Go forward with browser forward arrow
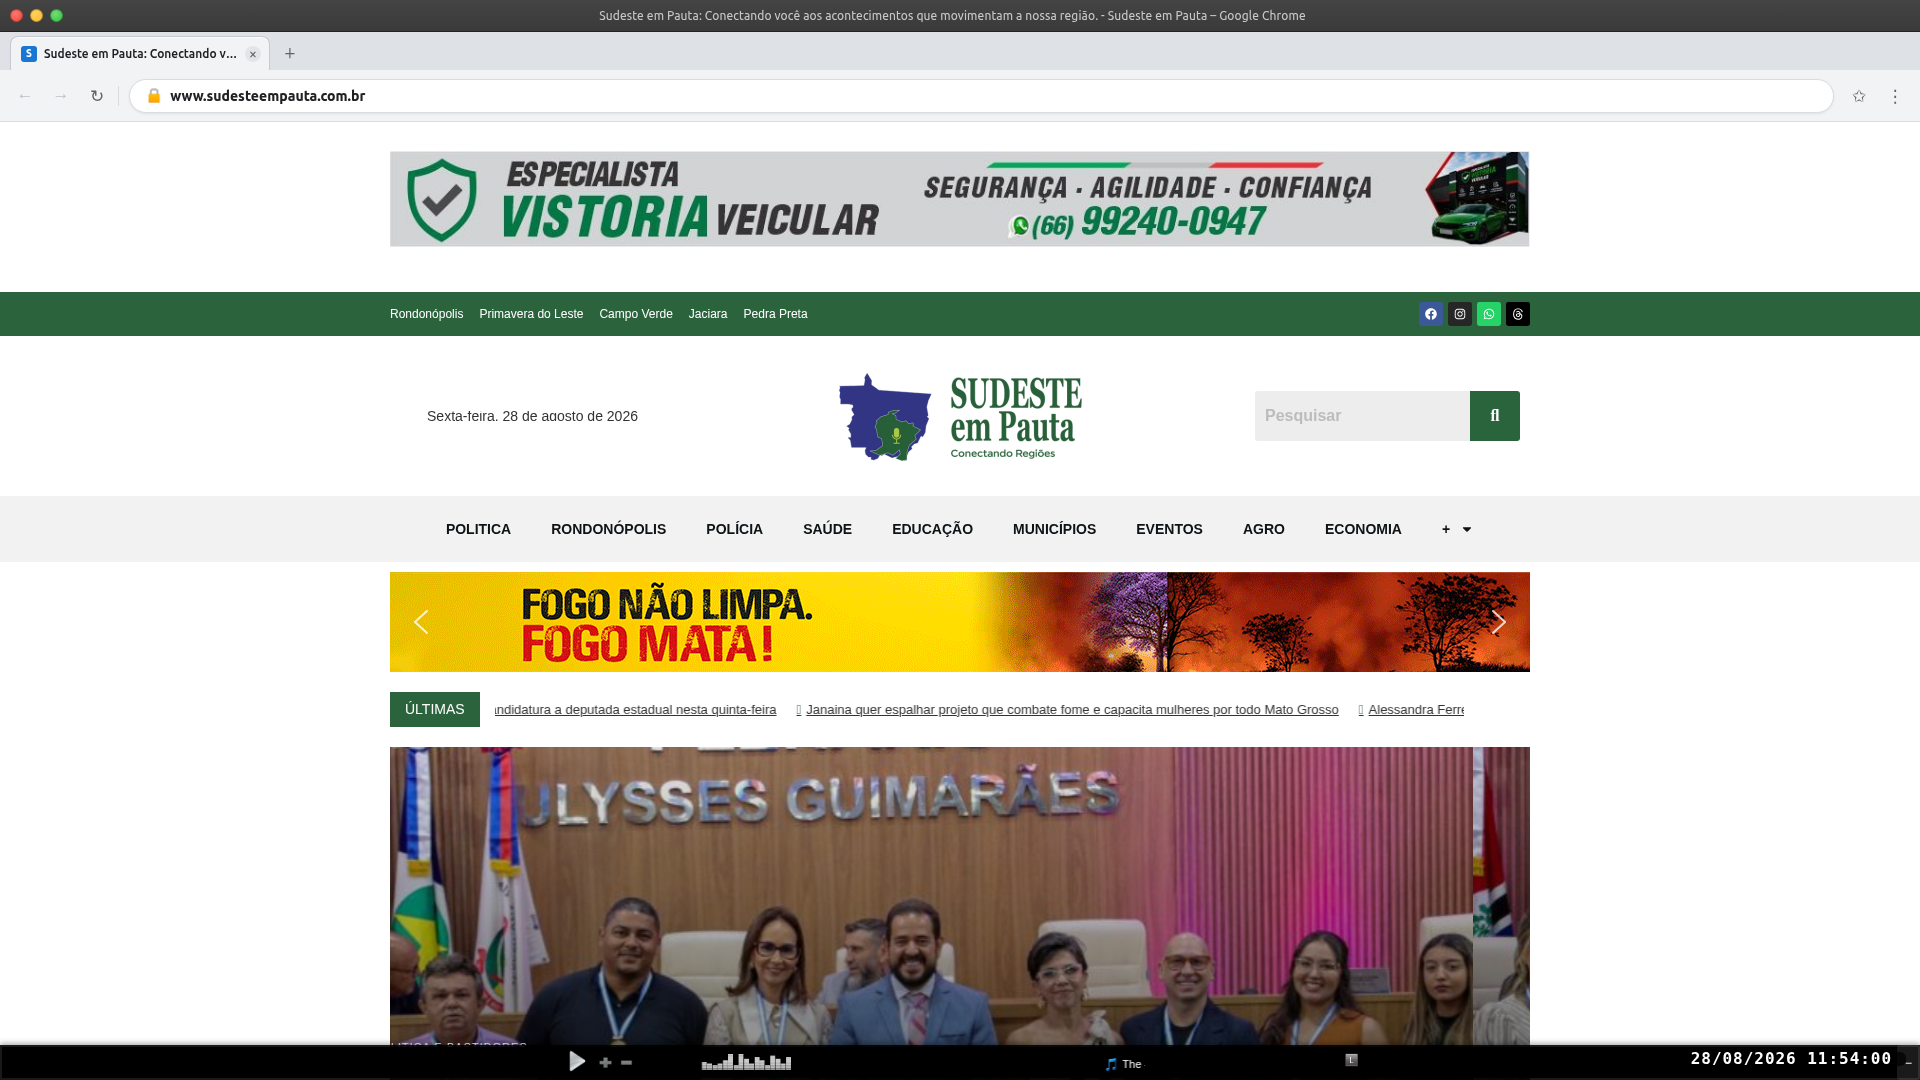The width and height of the screenshot is (1920, 1080). click(61, 96)
